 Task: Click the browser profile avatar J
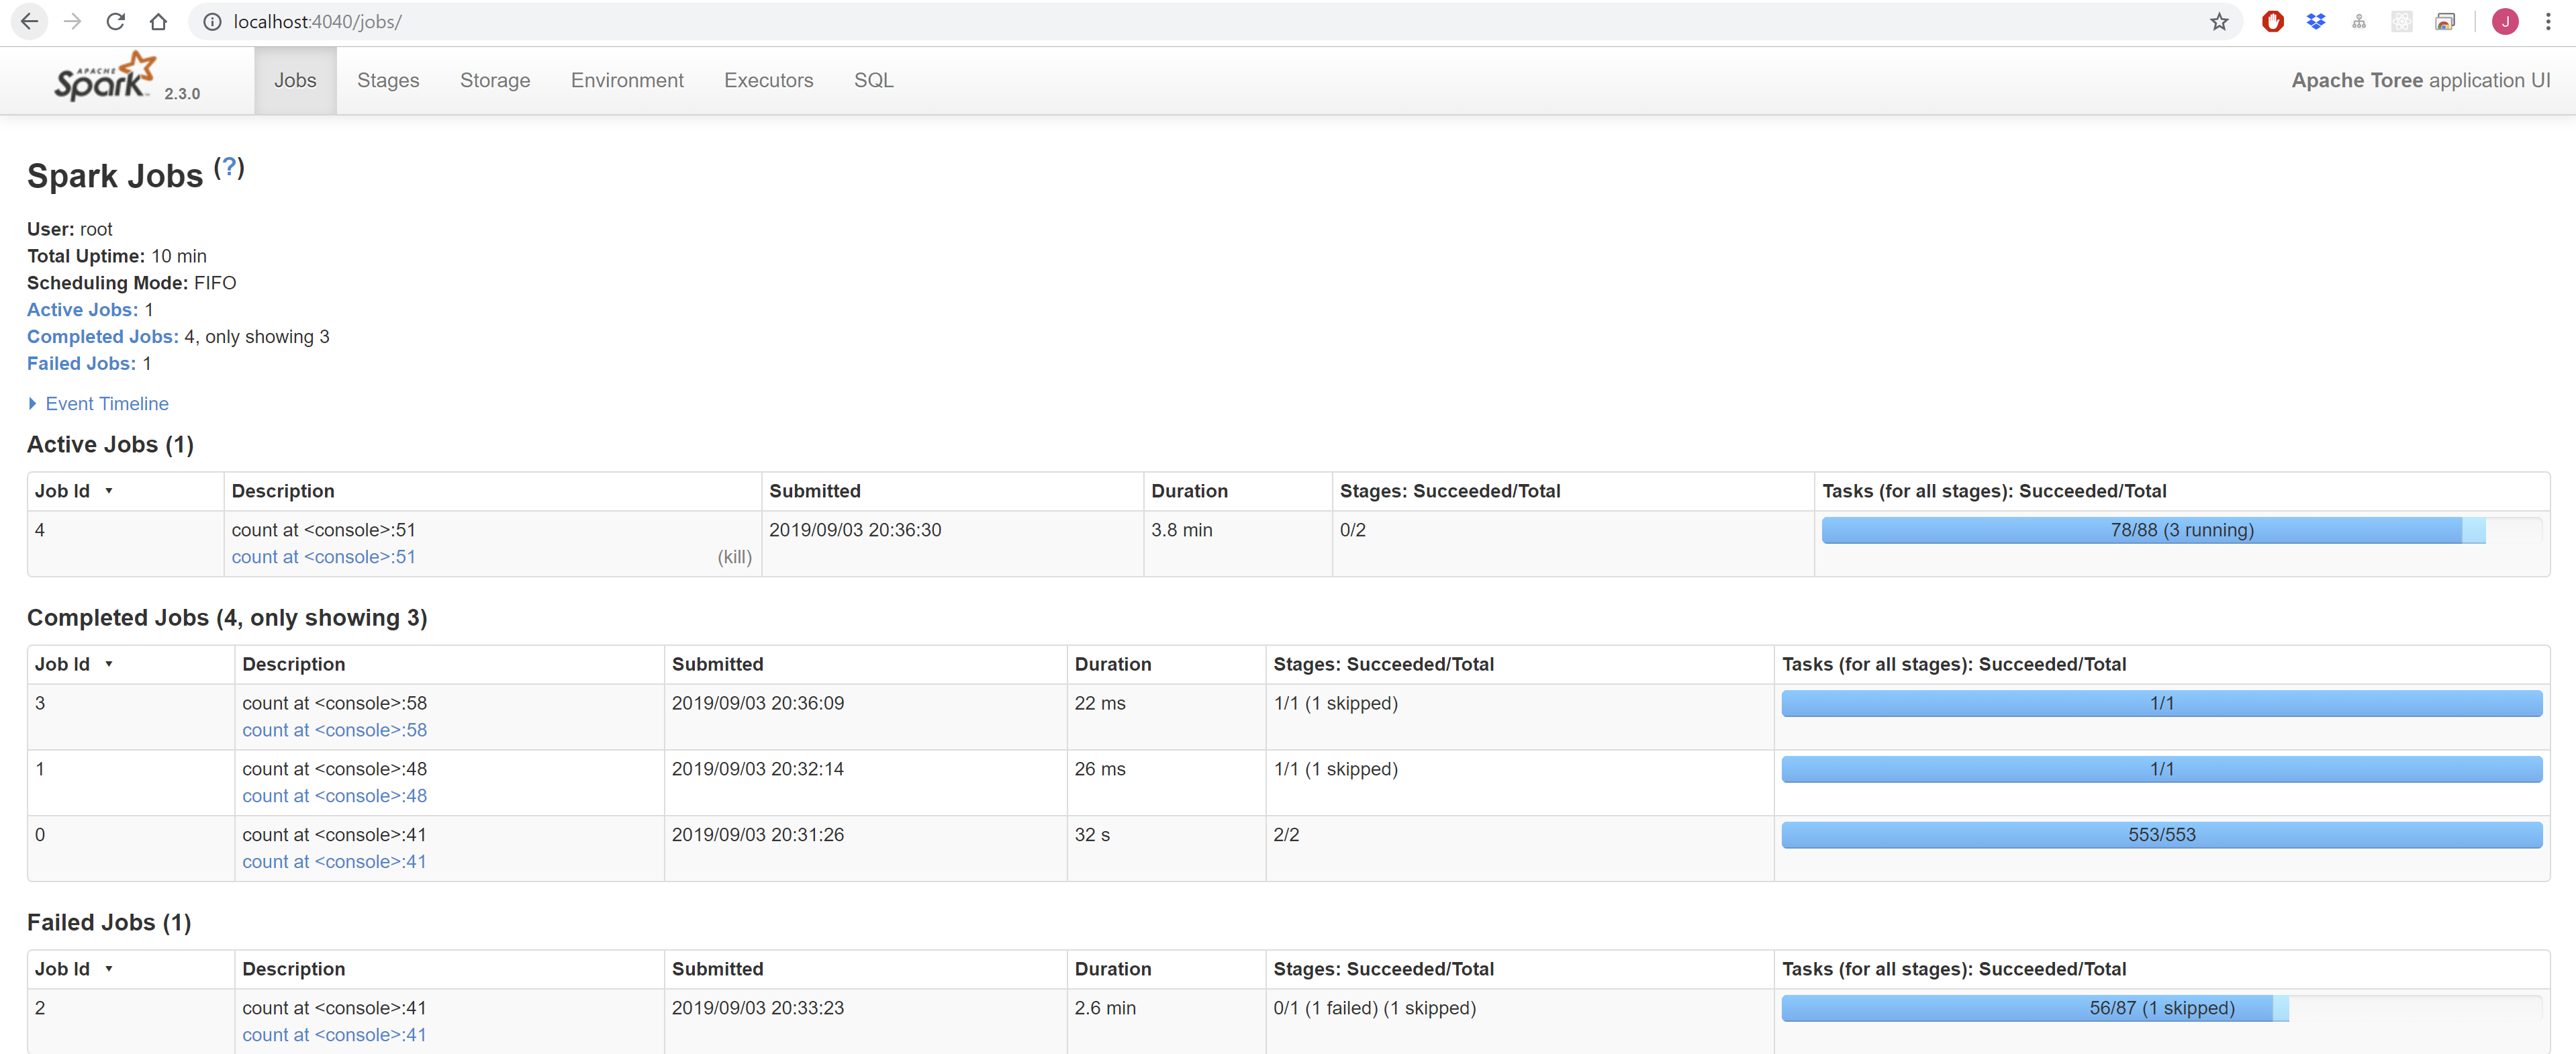(x=2504, y=21)
